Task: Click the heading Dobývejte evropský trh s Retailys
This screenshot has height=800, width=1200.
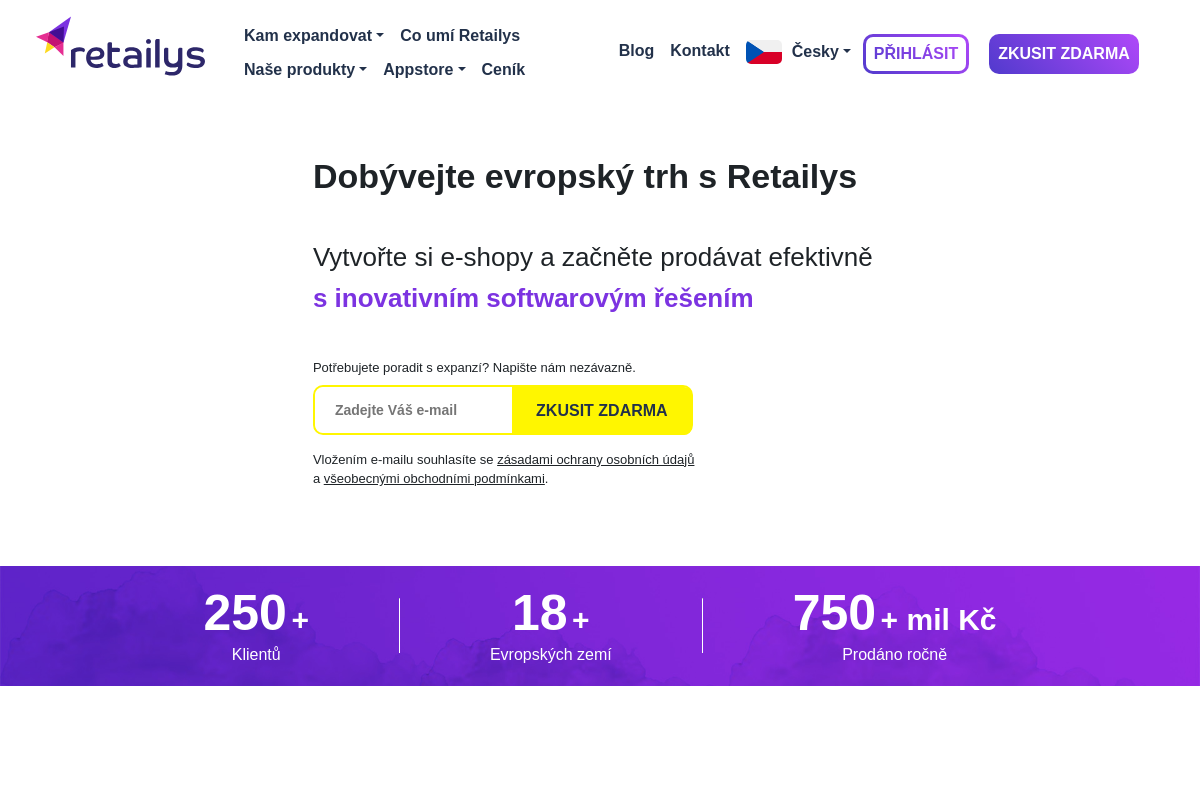Action: [584, 177]
